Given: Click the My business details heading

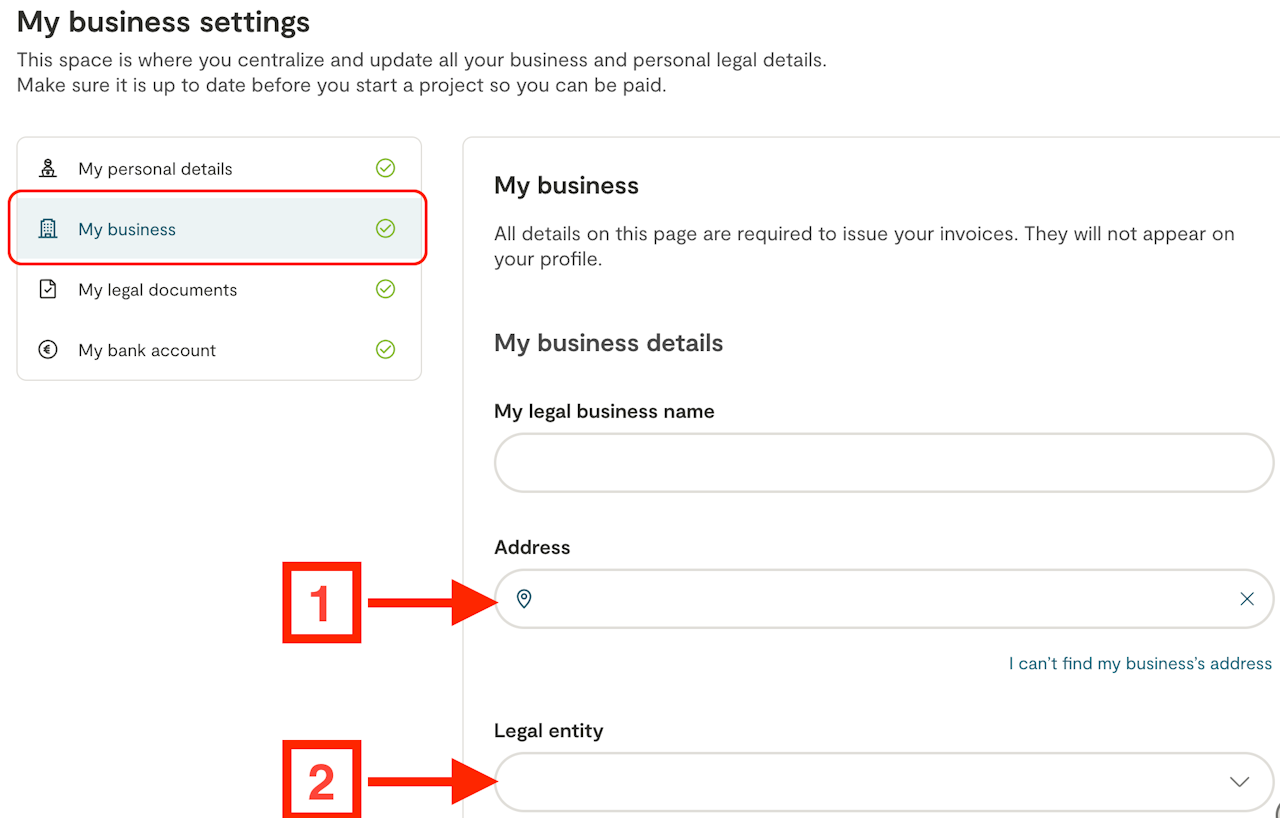Looking at the screenshot, I should tap(608, 343).
